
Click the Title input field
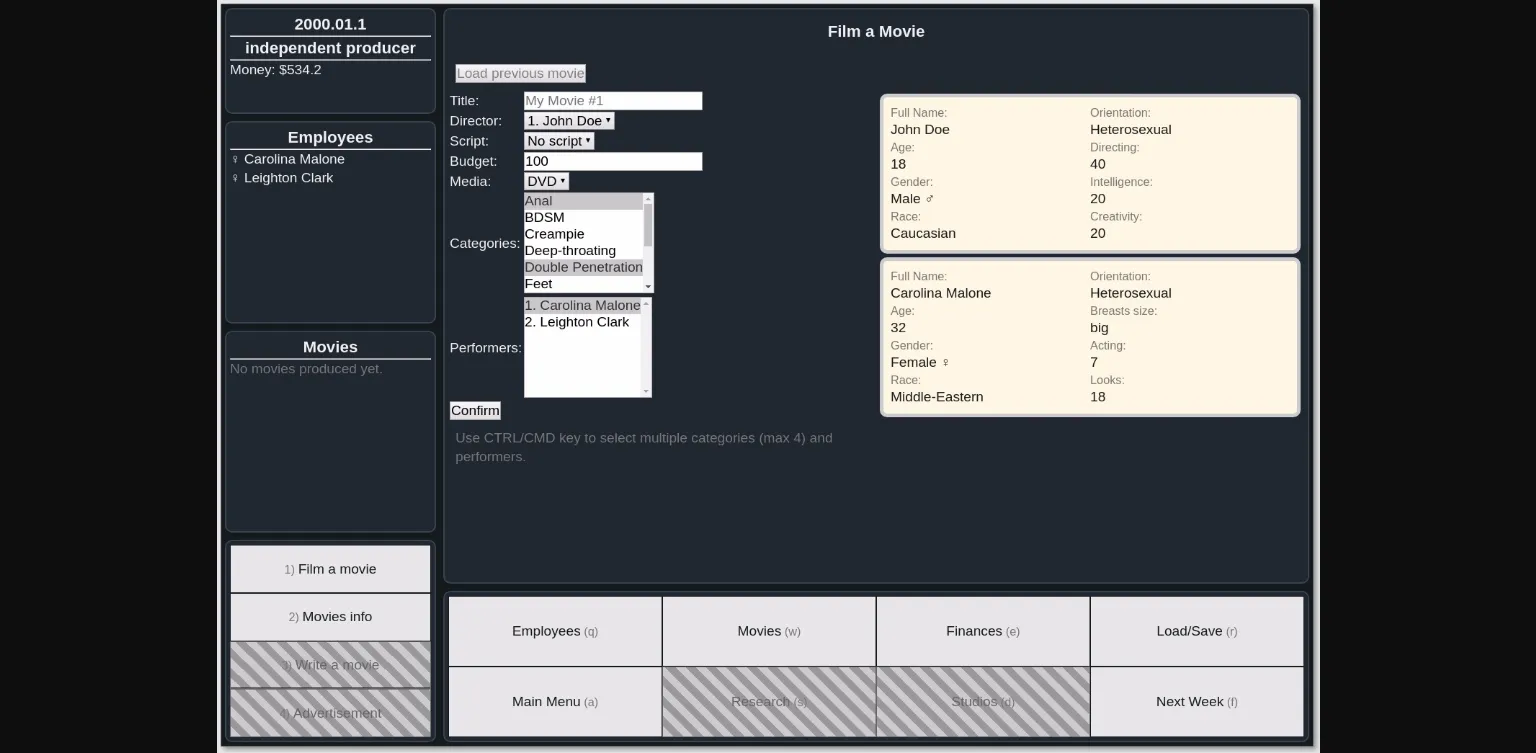coord(612,101)
